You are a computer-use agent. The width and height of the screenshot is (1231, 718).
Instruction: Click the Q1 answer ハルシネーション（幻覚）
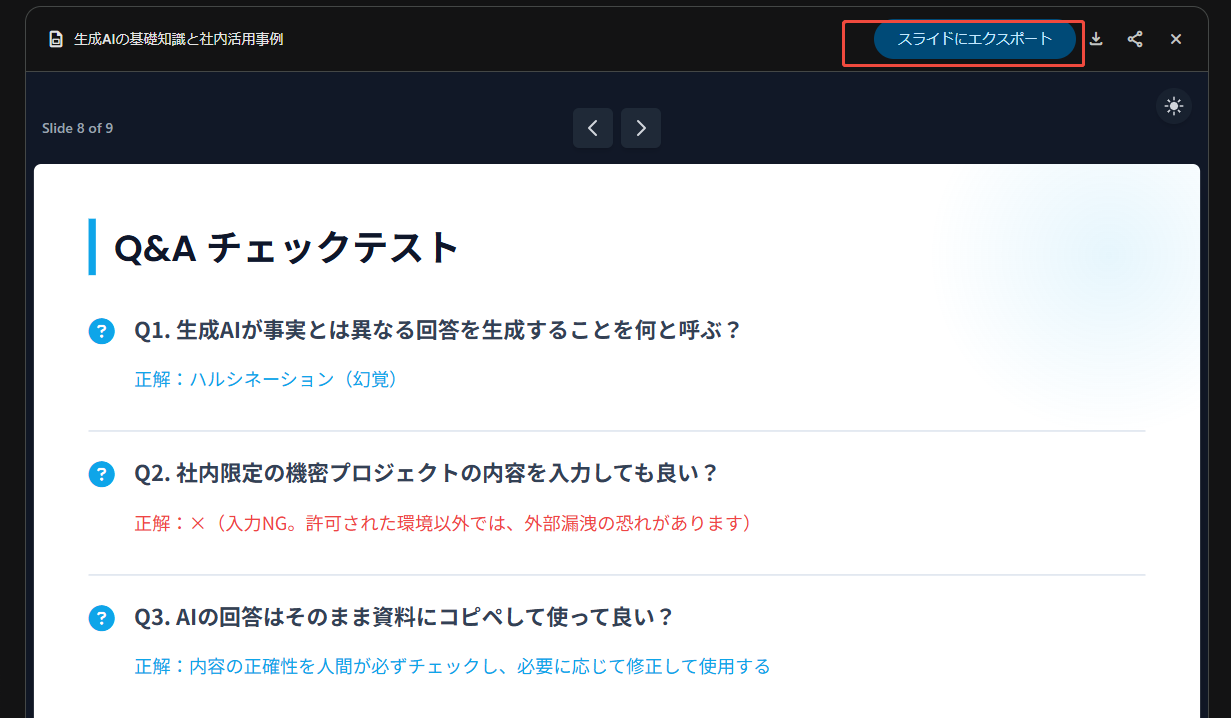268,380
